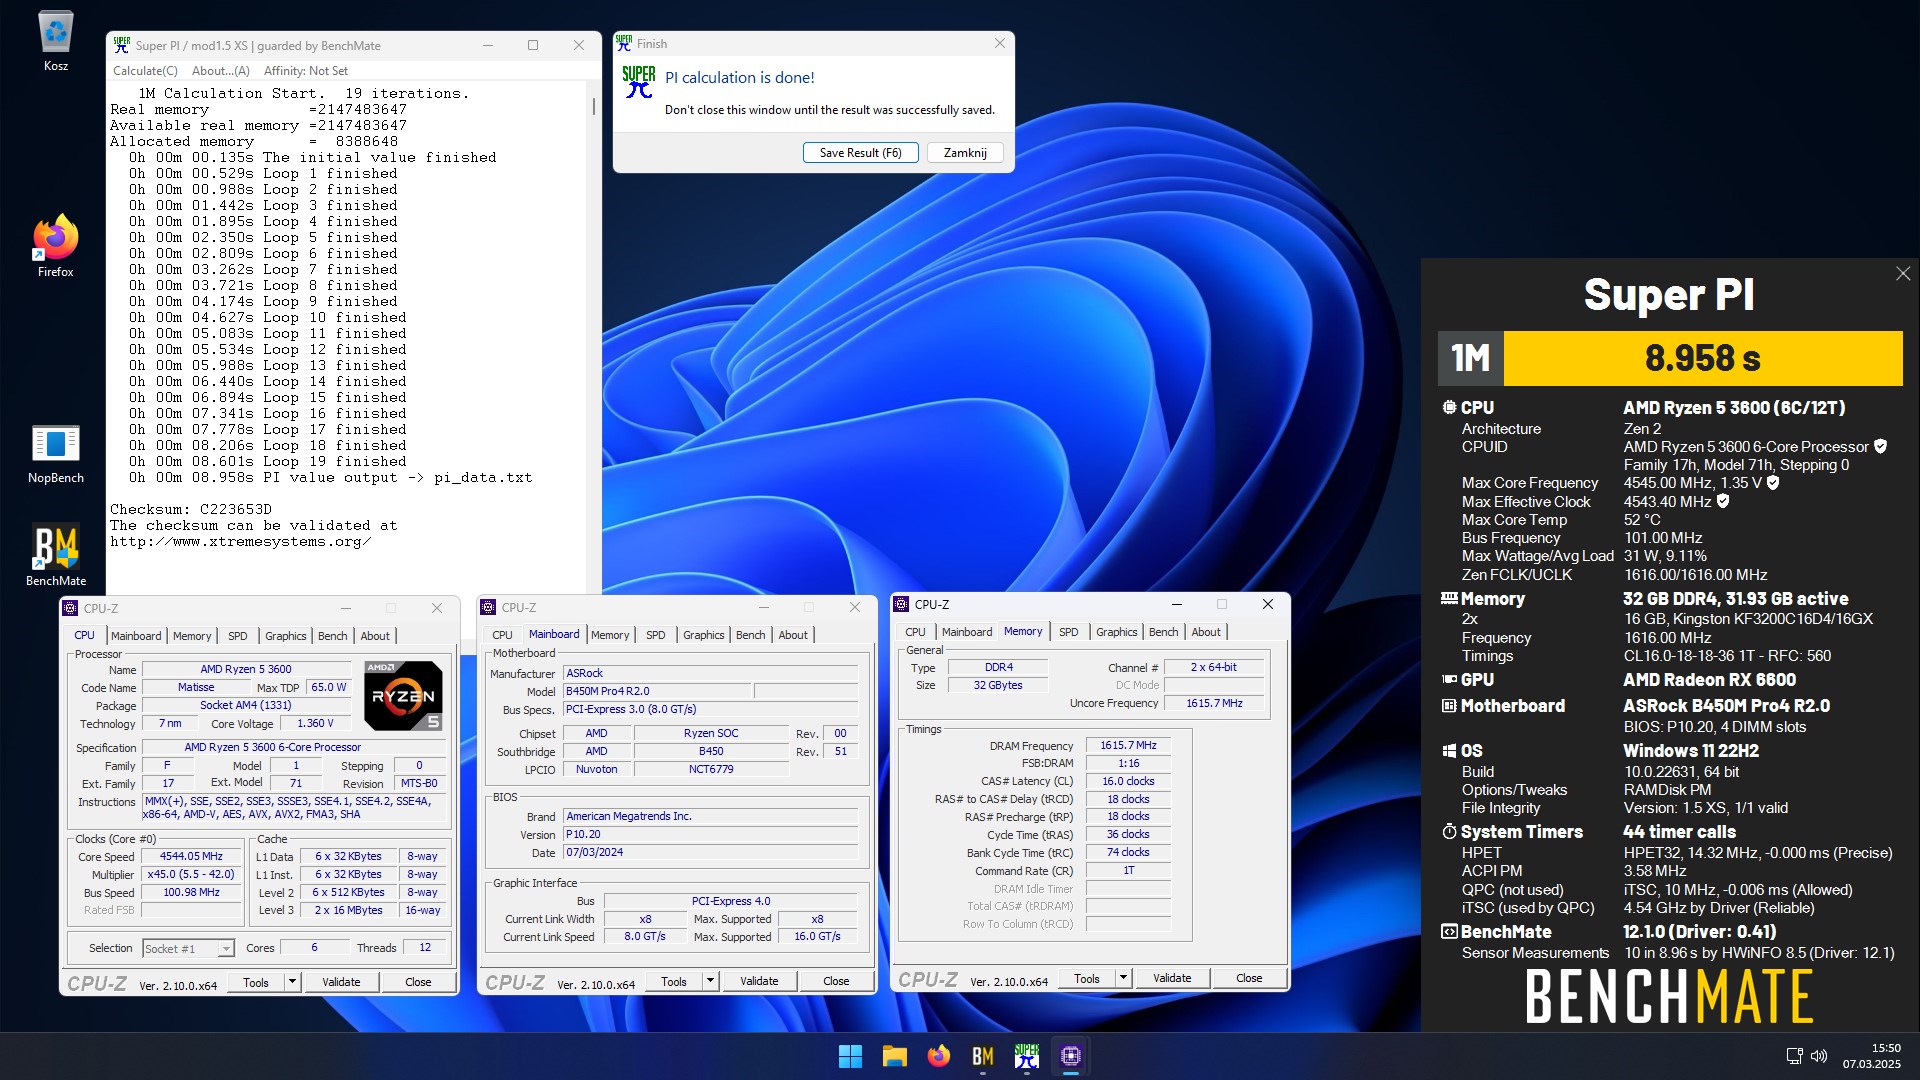Open the Kosz recycle bin icon
The height and width of the screenshot is (1080, 1920).
tap(56, 40)
